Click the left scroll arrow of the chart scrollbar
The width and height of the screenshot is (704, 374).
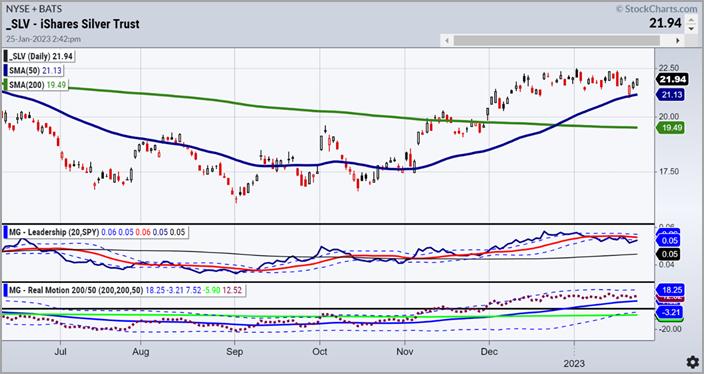point(447,41)
